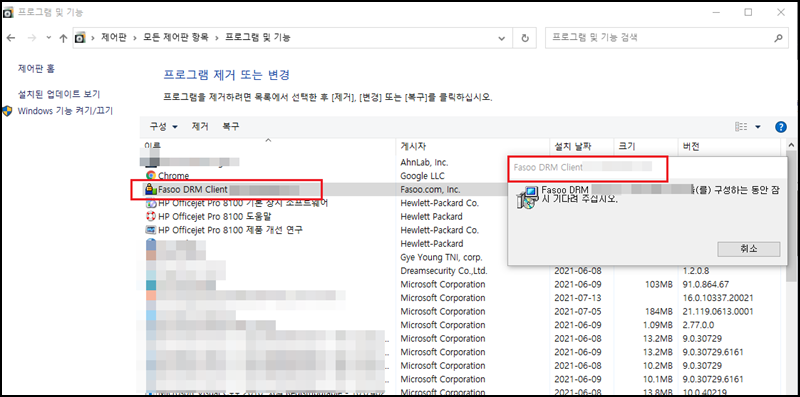The height and width of the screenshot is (397, 800).
Task: Expand the address bar history dropdown
Action: click(x=502, y=38)
